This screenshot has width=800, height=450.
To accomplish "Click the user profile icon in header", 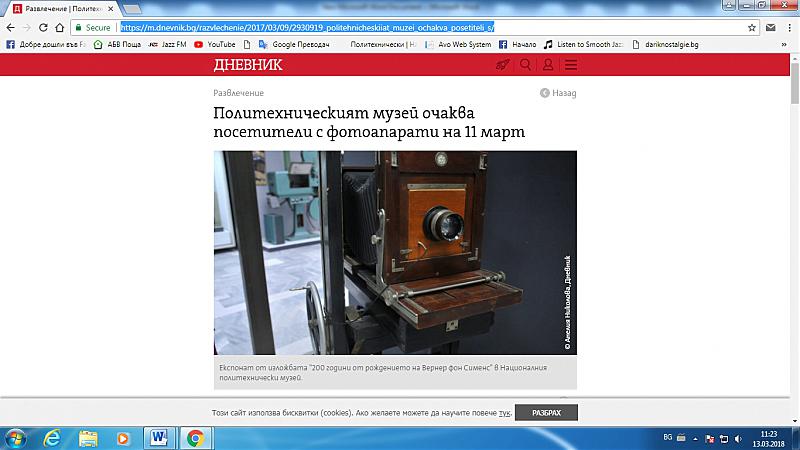I will 548,65.
